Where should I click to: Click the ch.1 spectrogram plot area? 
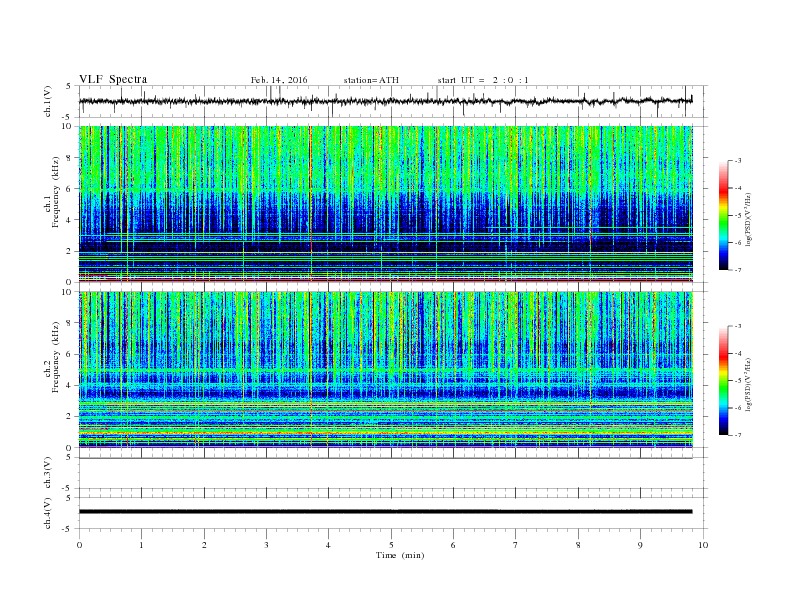coord(385,203)
